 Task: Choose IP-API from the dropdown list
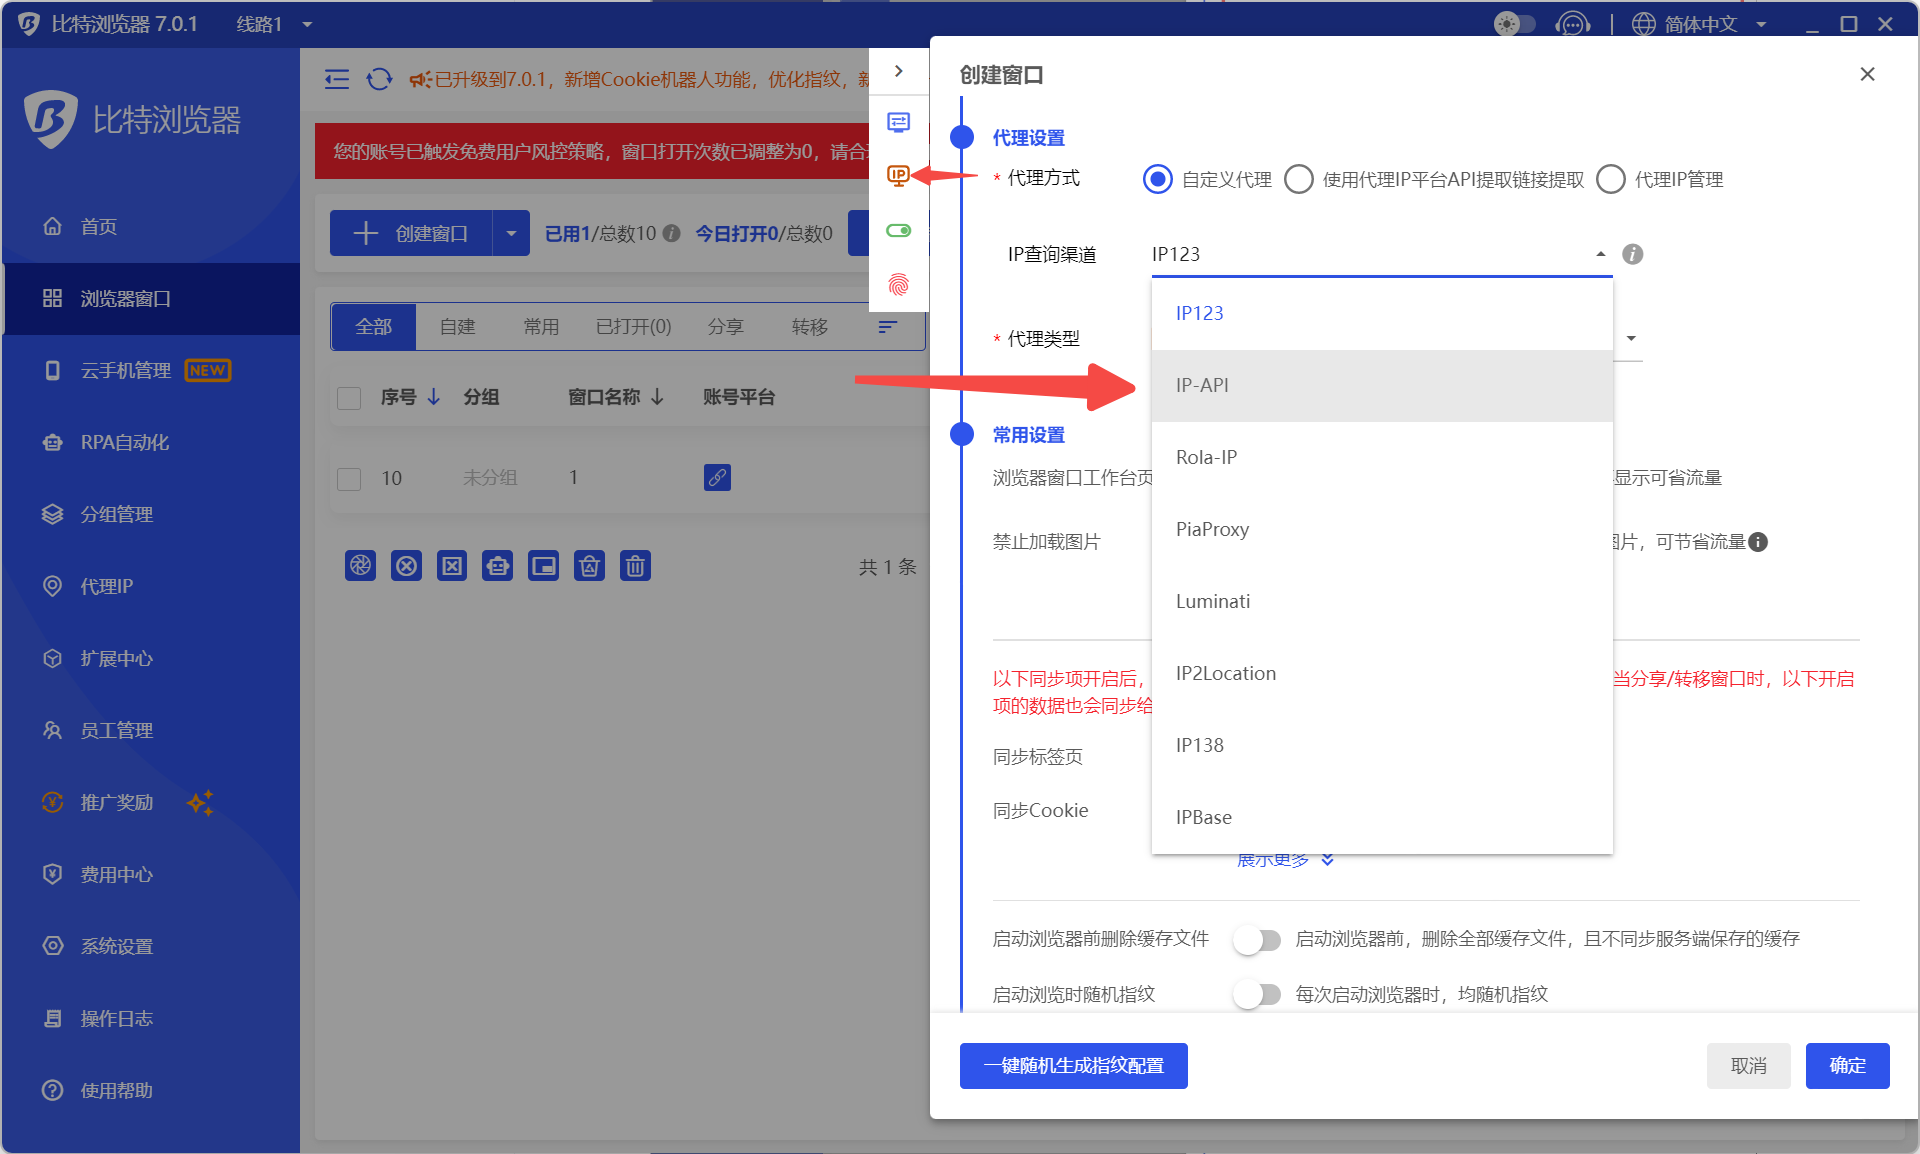coord(1382,386)
